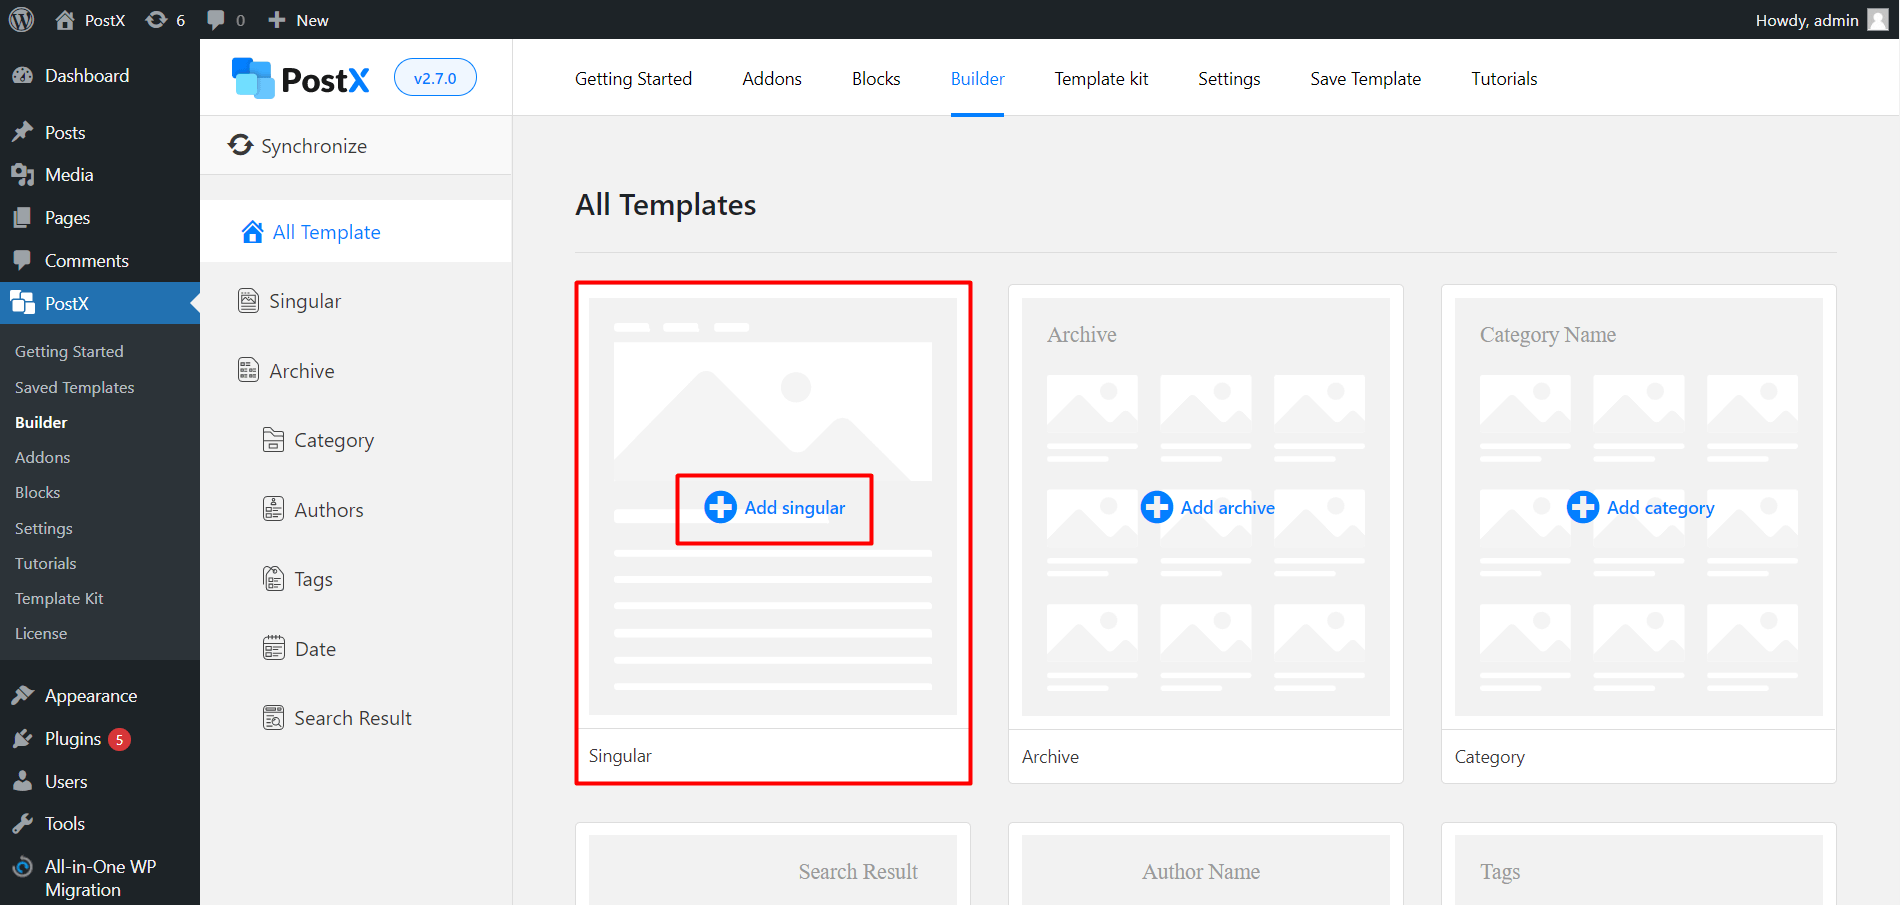Open Plugins in the WordPress menu
Screen dimensions: 1900x905
[73, 739]
